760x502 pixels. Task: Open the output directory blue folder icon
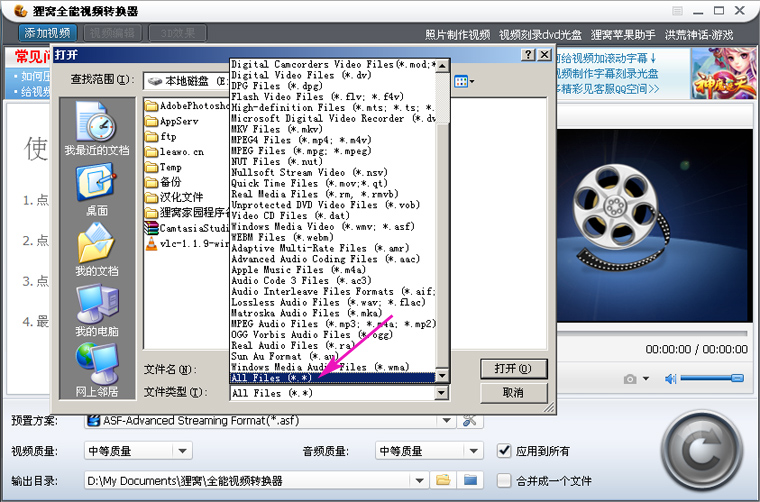(x=470, y=480)
